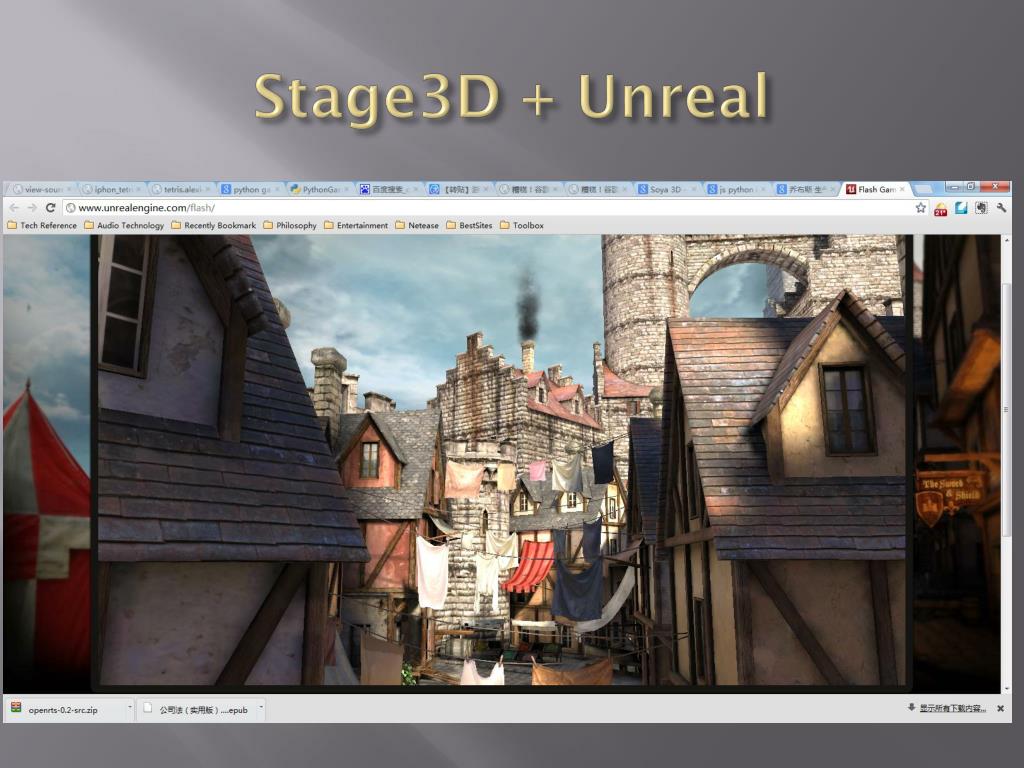1024x768 pixels.
Task: Open the Recently Bookmark folder
Action: pos(214,225)
